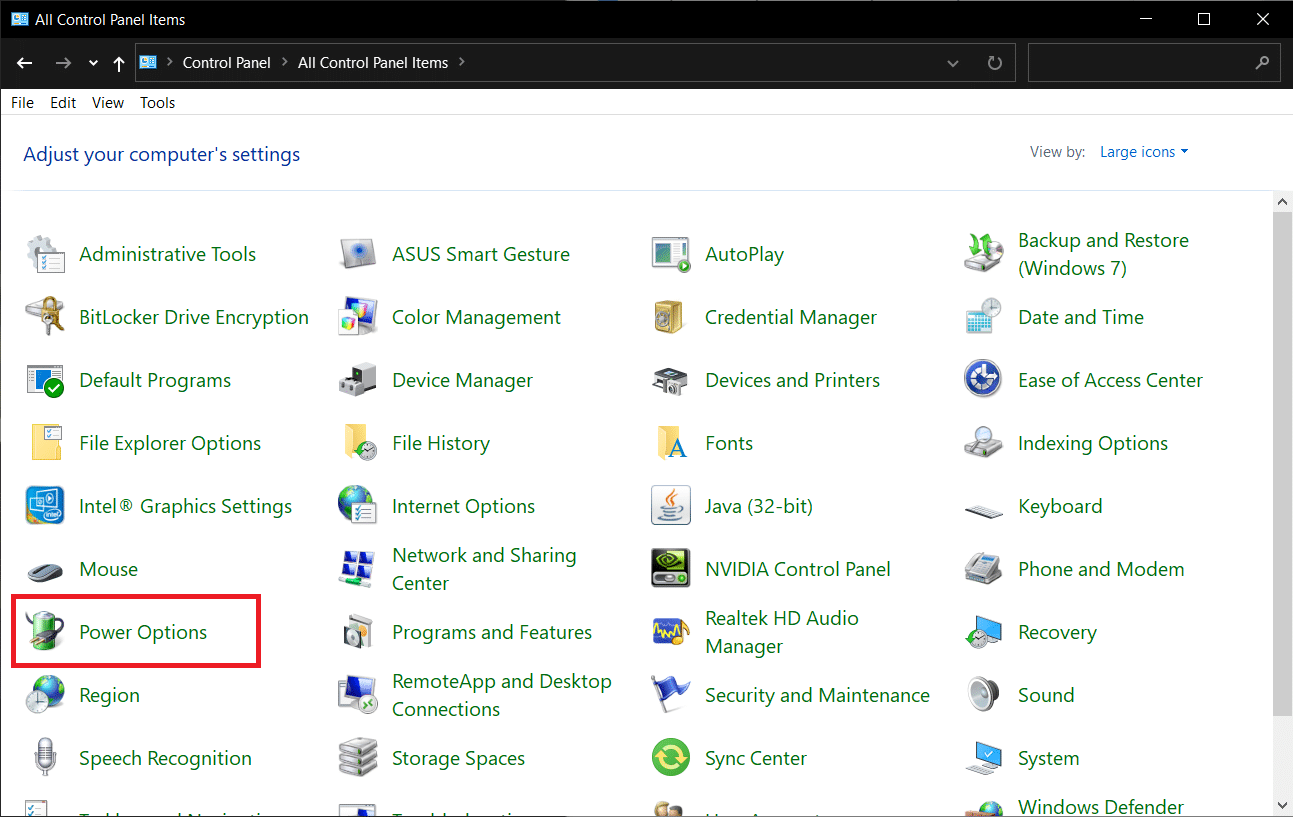The image size is (1293, 817).
Task: Open the File menu
Action: click(x=22, y=103)
